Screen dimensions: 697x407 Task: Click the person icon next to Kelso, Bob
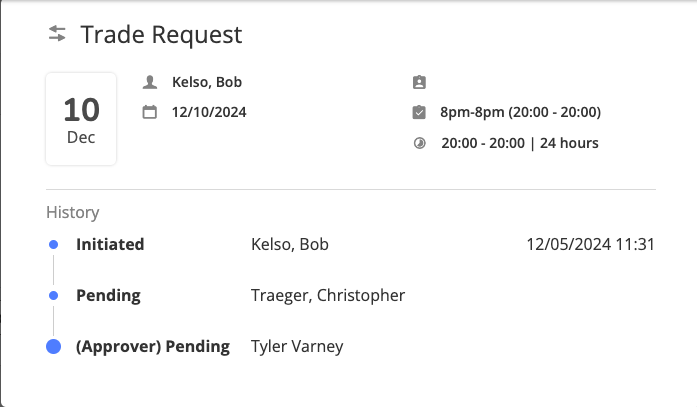[x=150, y=82]
